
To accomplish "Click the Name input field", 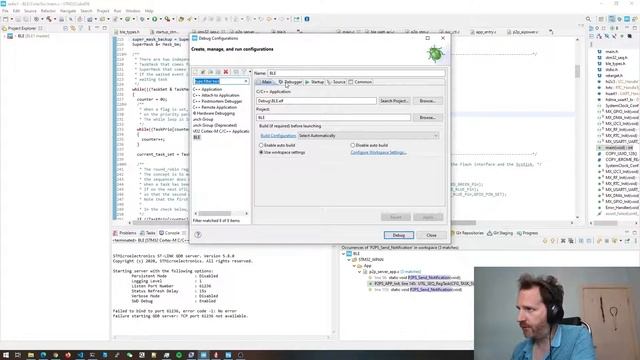I will click(x=356, y=73).
